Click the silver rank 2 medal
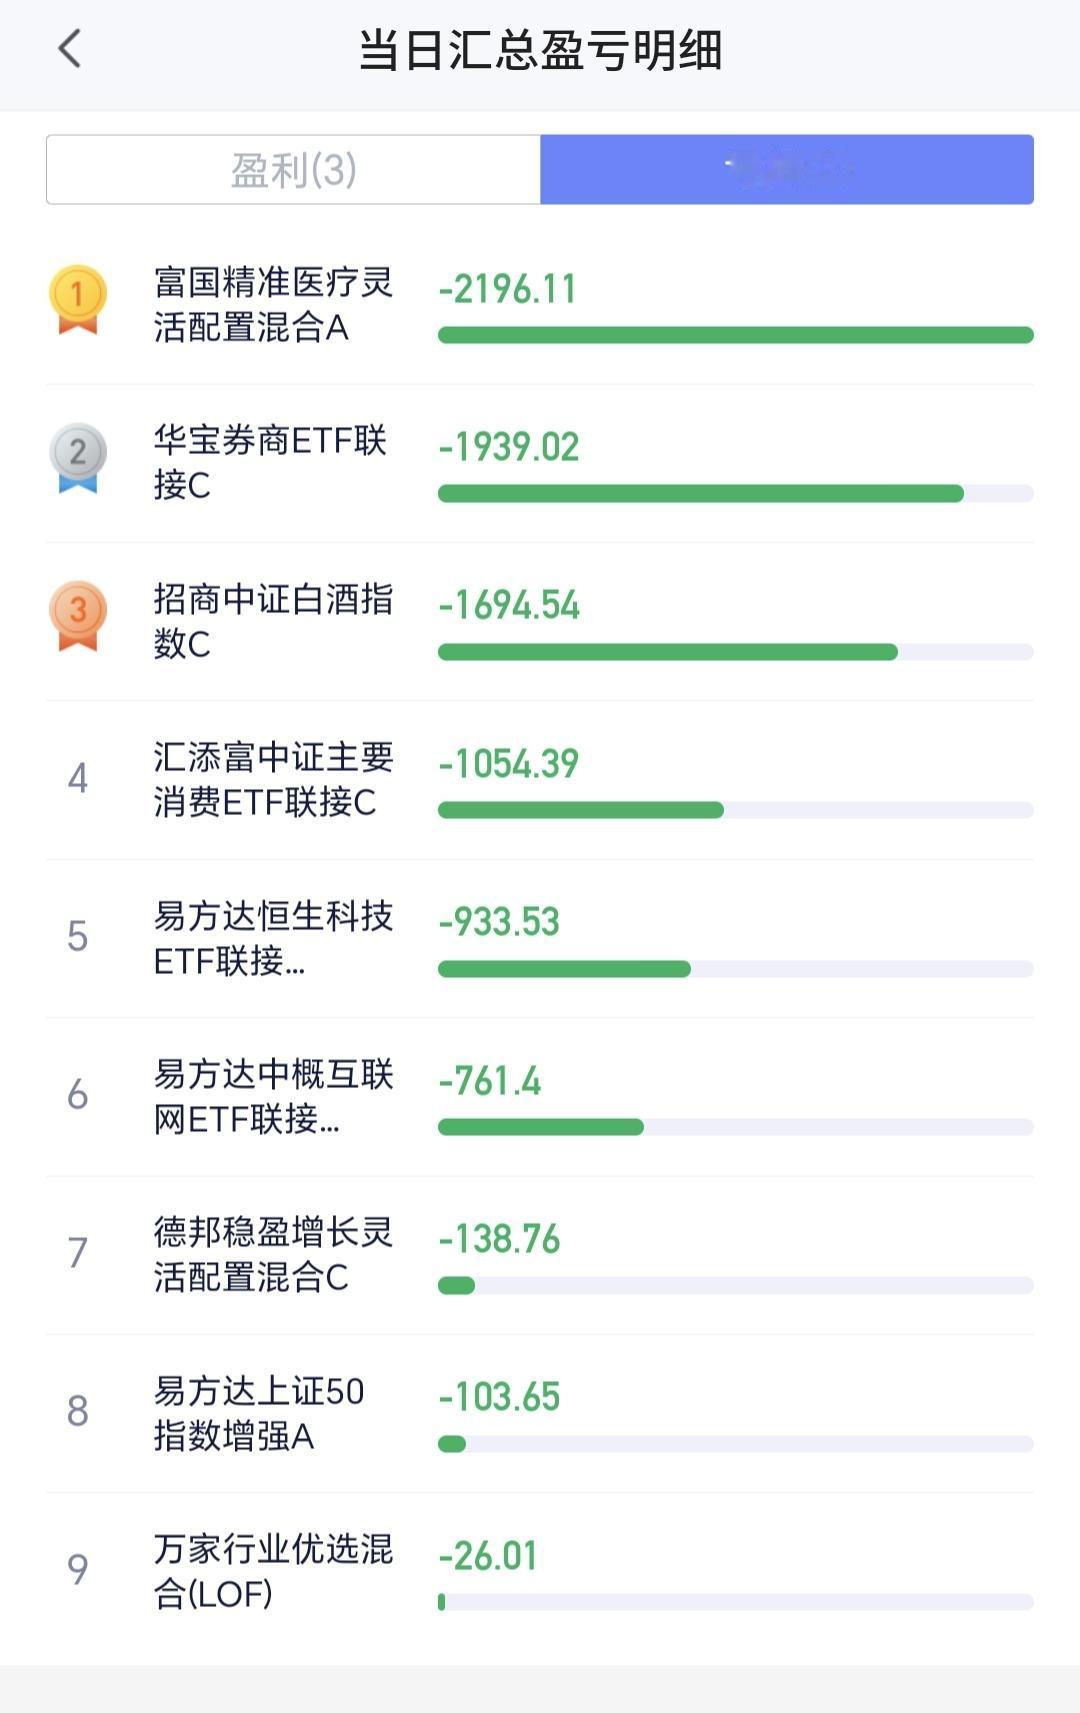Image resolution: width=1080 pixels, height=1713 pixels. (78, 458)
